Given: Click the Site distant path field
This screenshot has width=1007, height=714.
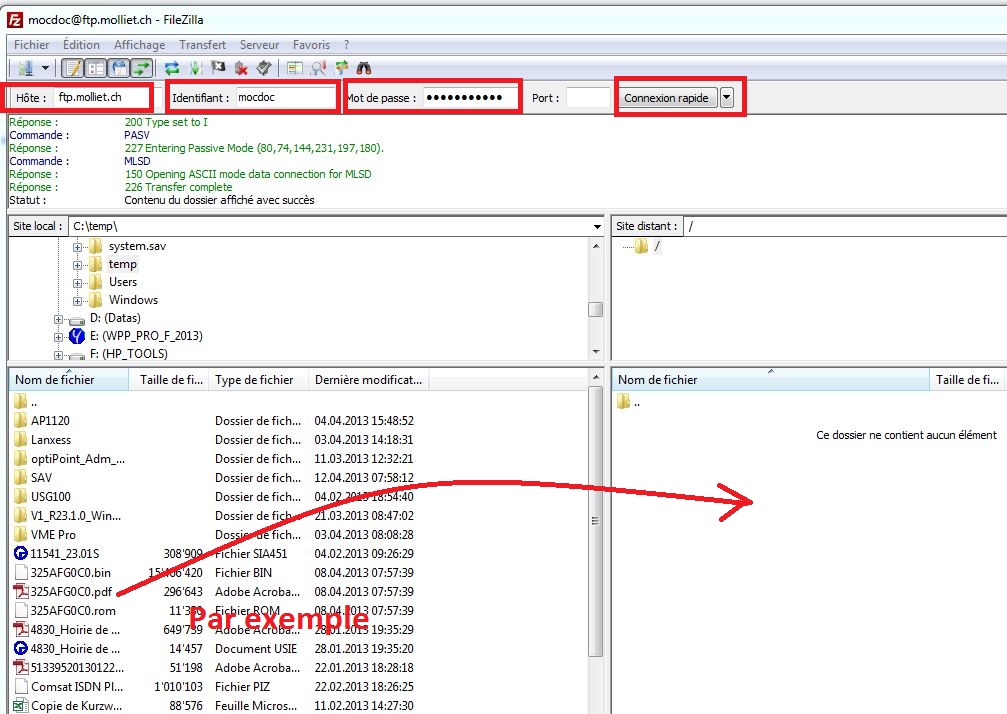Looking at the screenshot, I should 845,226.
